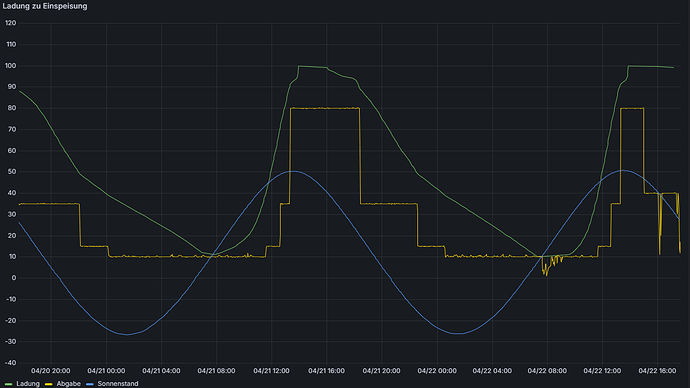Click the 04/22 08:00 time axis label
The image size is (690, 388).
click(547, 371)
